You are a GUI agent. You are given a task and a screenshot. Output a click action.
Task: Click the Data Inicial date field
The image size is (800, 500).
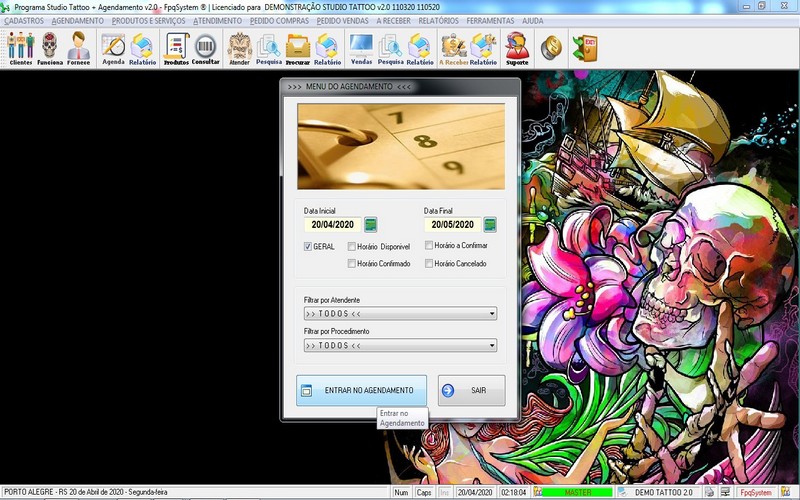point(333,224)
